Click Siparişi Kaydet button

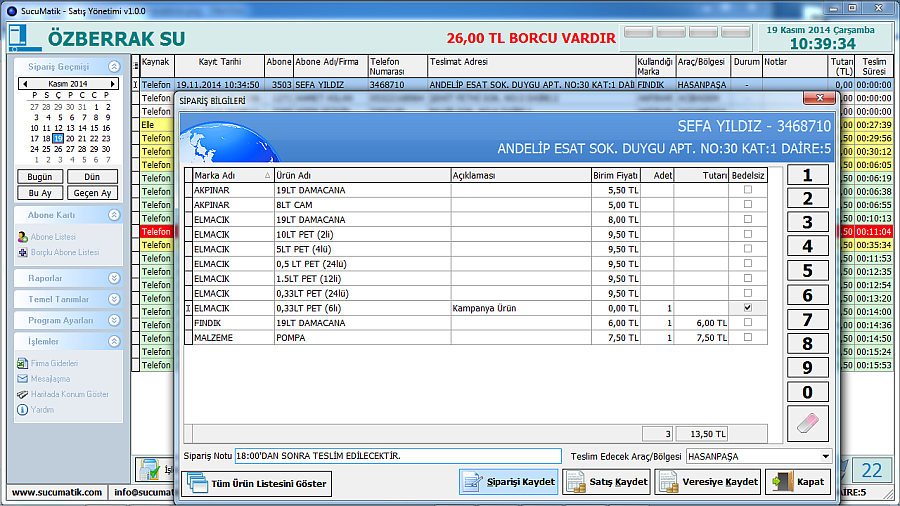click(509, 482)
